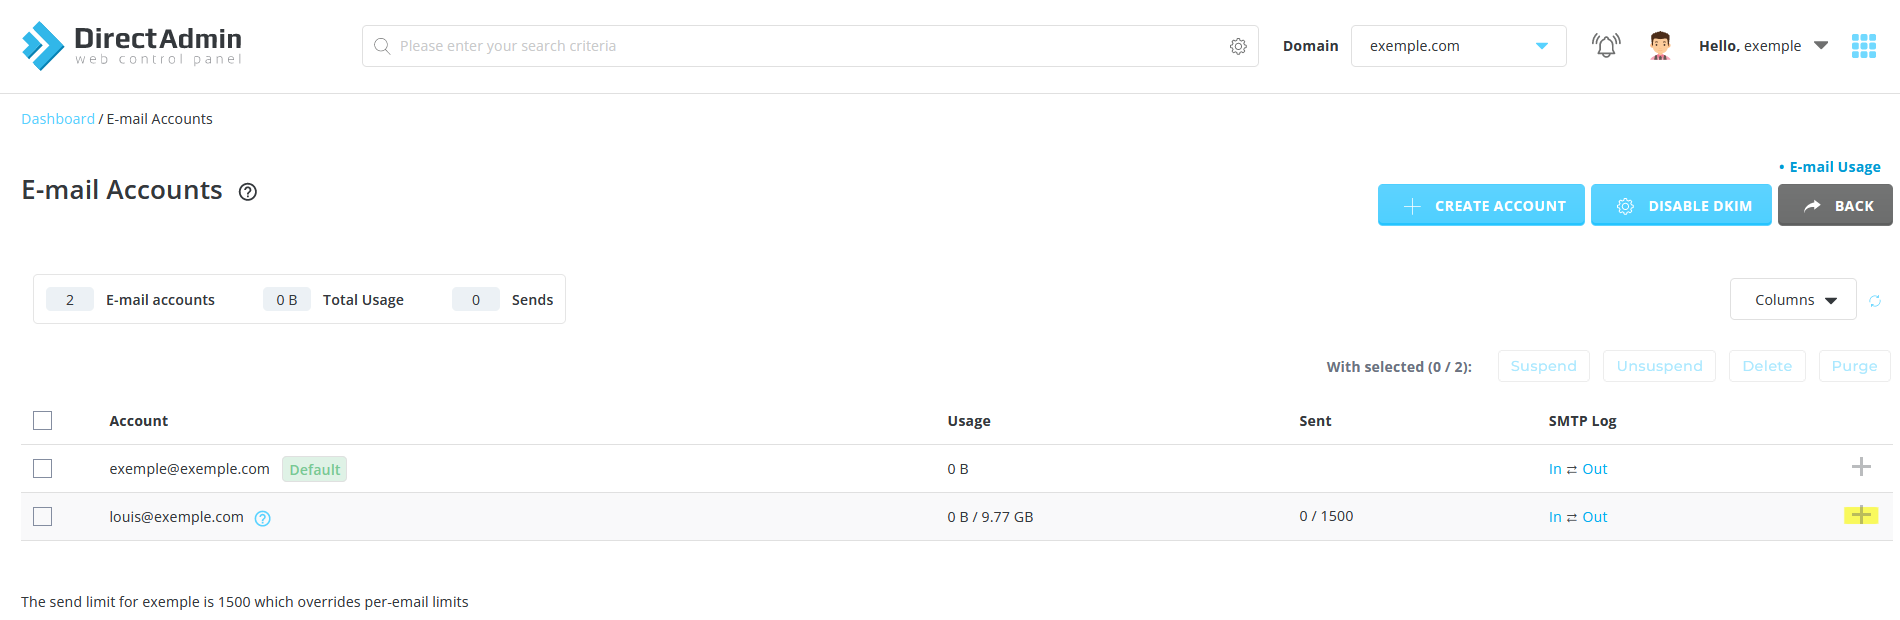Screen dimensions: 1900x620
Task: Click help icon beside E-mail Accounts title
Action: [x=248, y=192]
